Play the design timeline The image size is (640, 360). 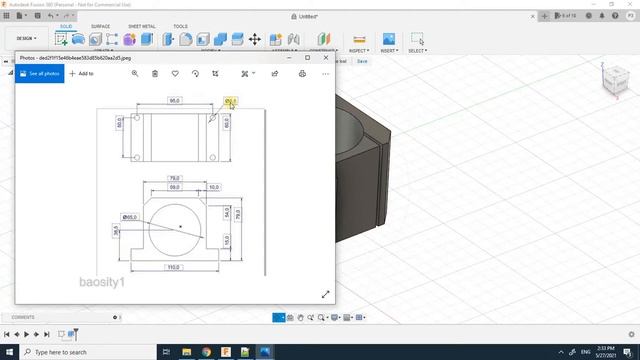point(27,334)
